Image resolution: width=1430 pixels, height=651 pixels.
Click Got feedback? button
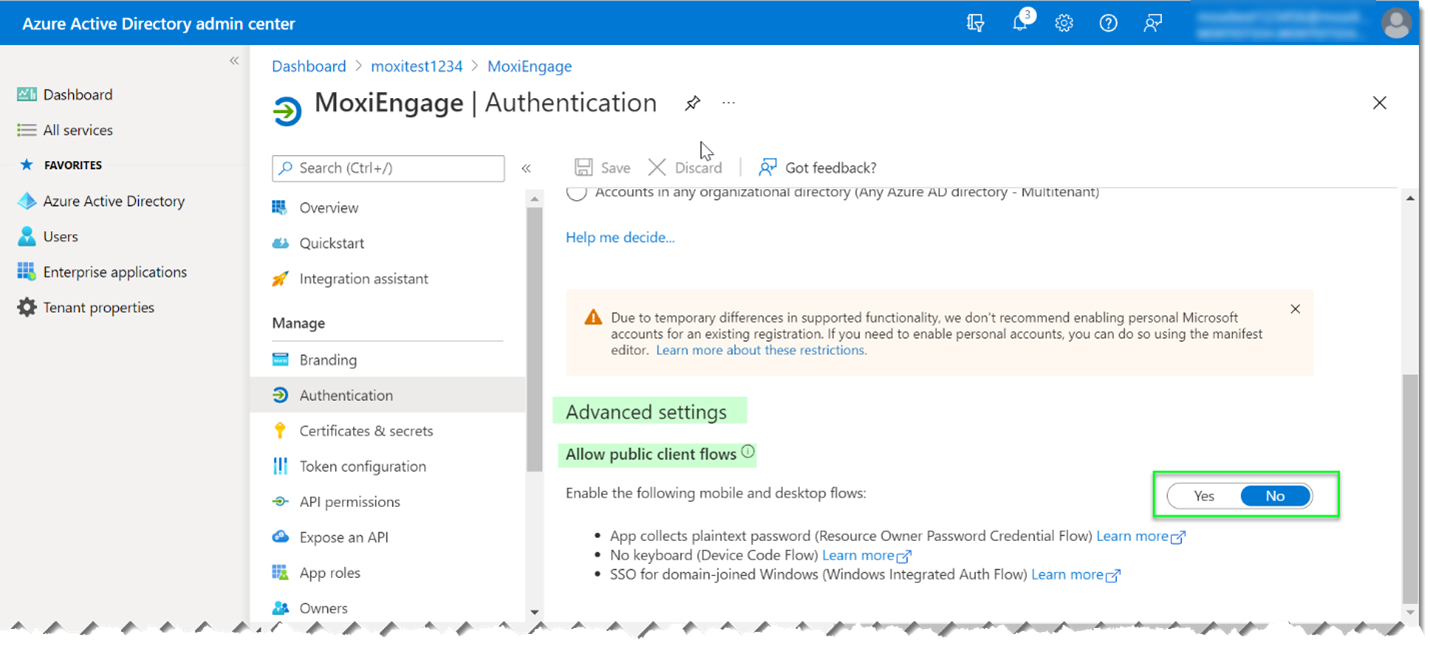pos(818,167)
